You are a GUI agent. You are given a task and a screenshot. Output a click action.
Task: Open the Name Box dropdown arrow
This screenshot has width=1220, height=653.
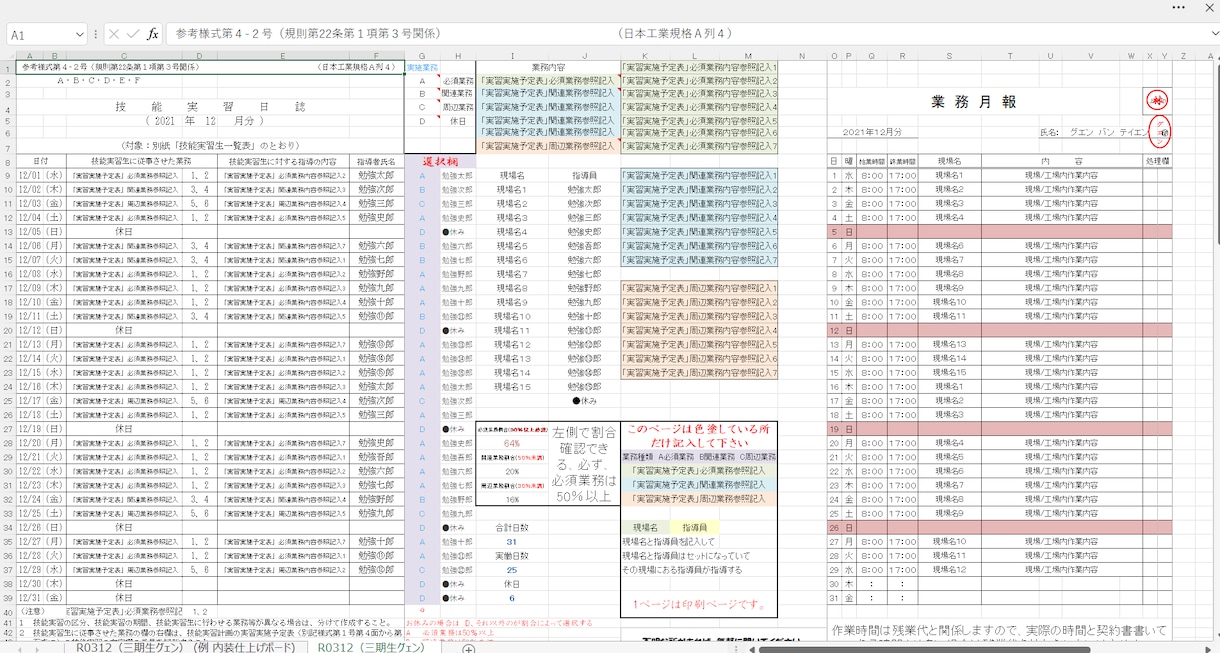(x=79, y=35)
